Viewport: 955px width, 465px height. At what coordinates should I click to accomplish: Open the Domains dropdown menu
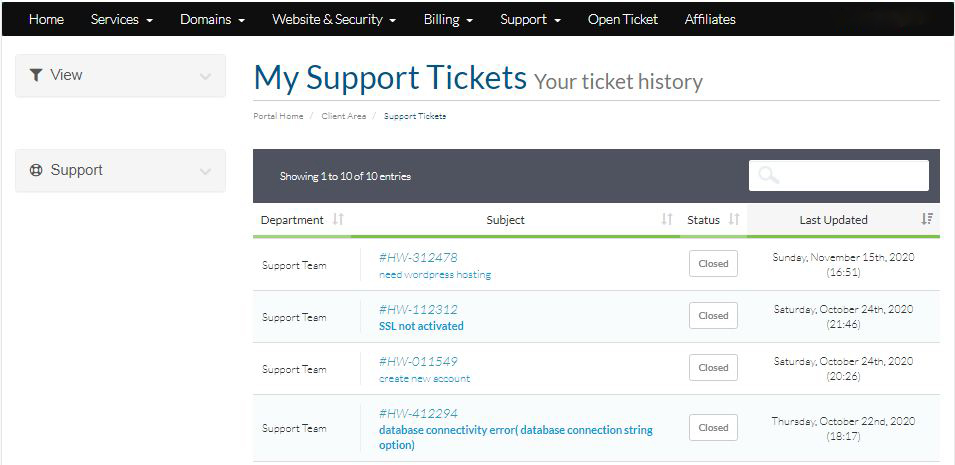(x=212, y=19)
